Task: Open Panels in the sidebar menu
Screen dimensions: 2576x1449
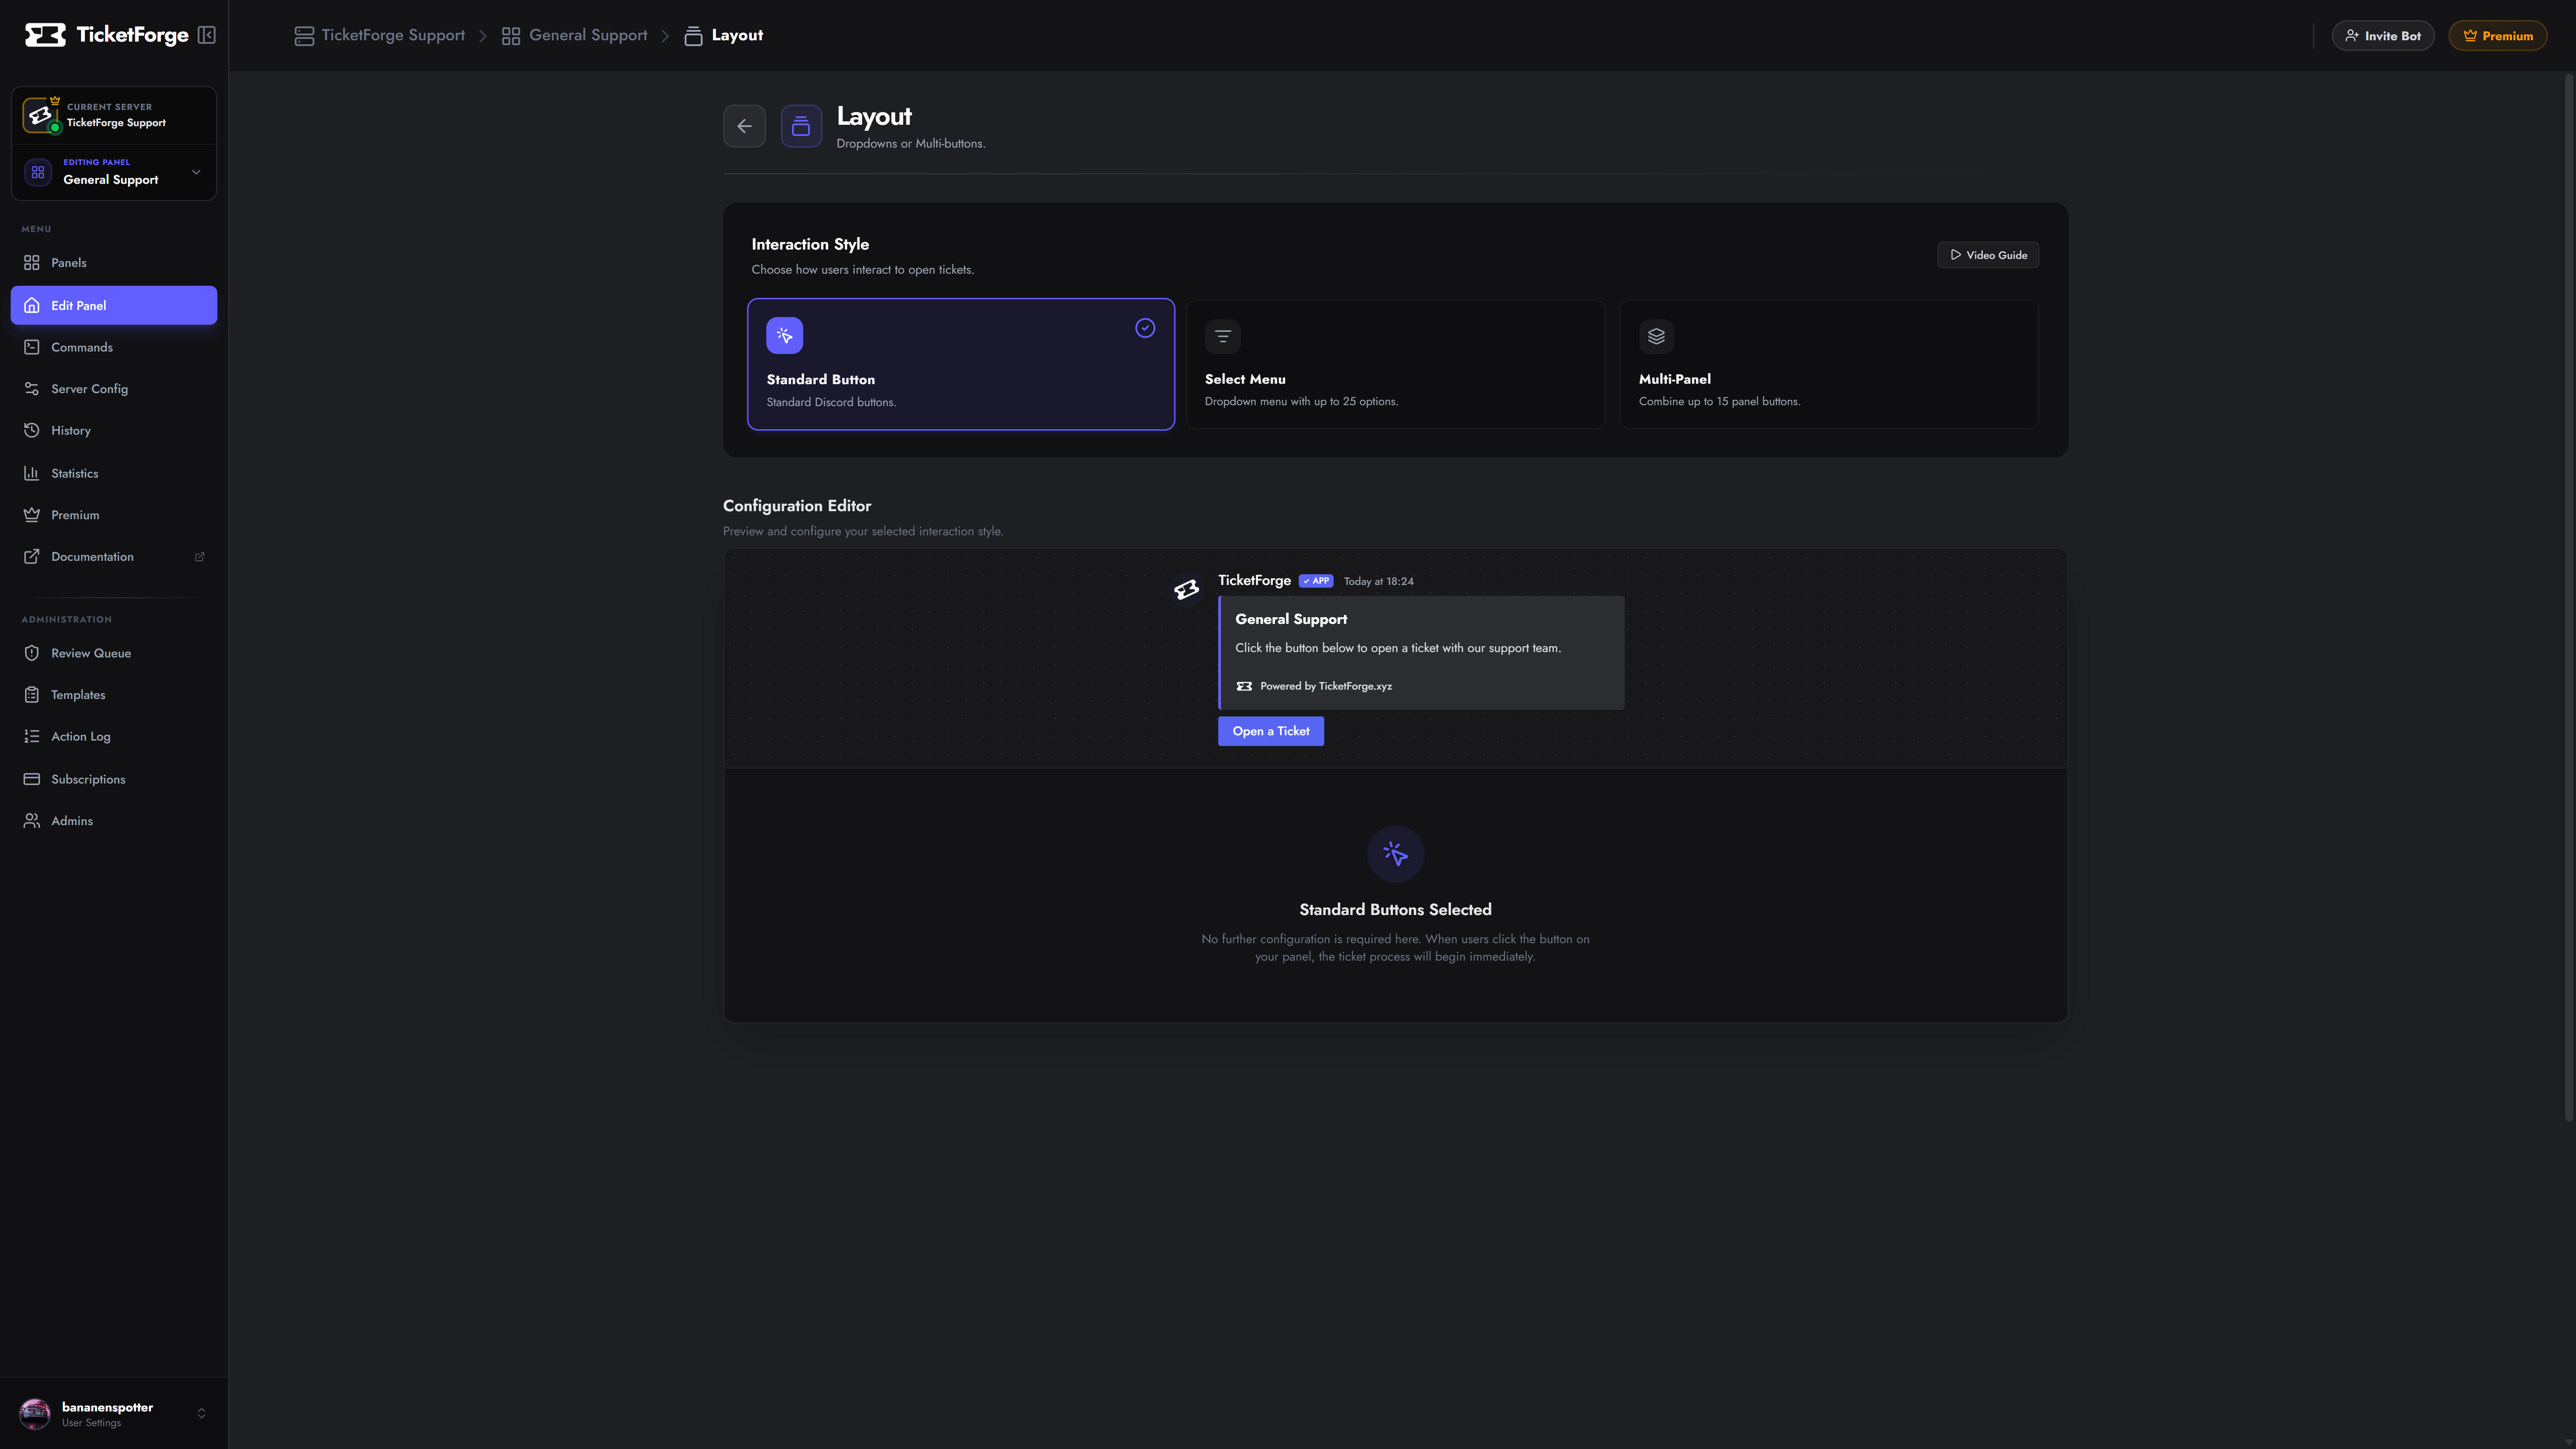Action: [114, 263]
